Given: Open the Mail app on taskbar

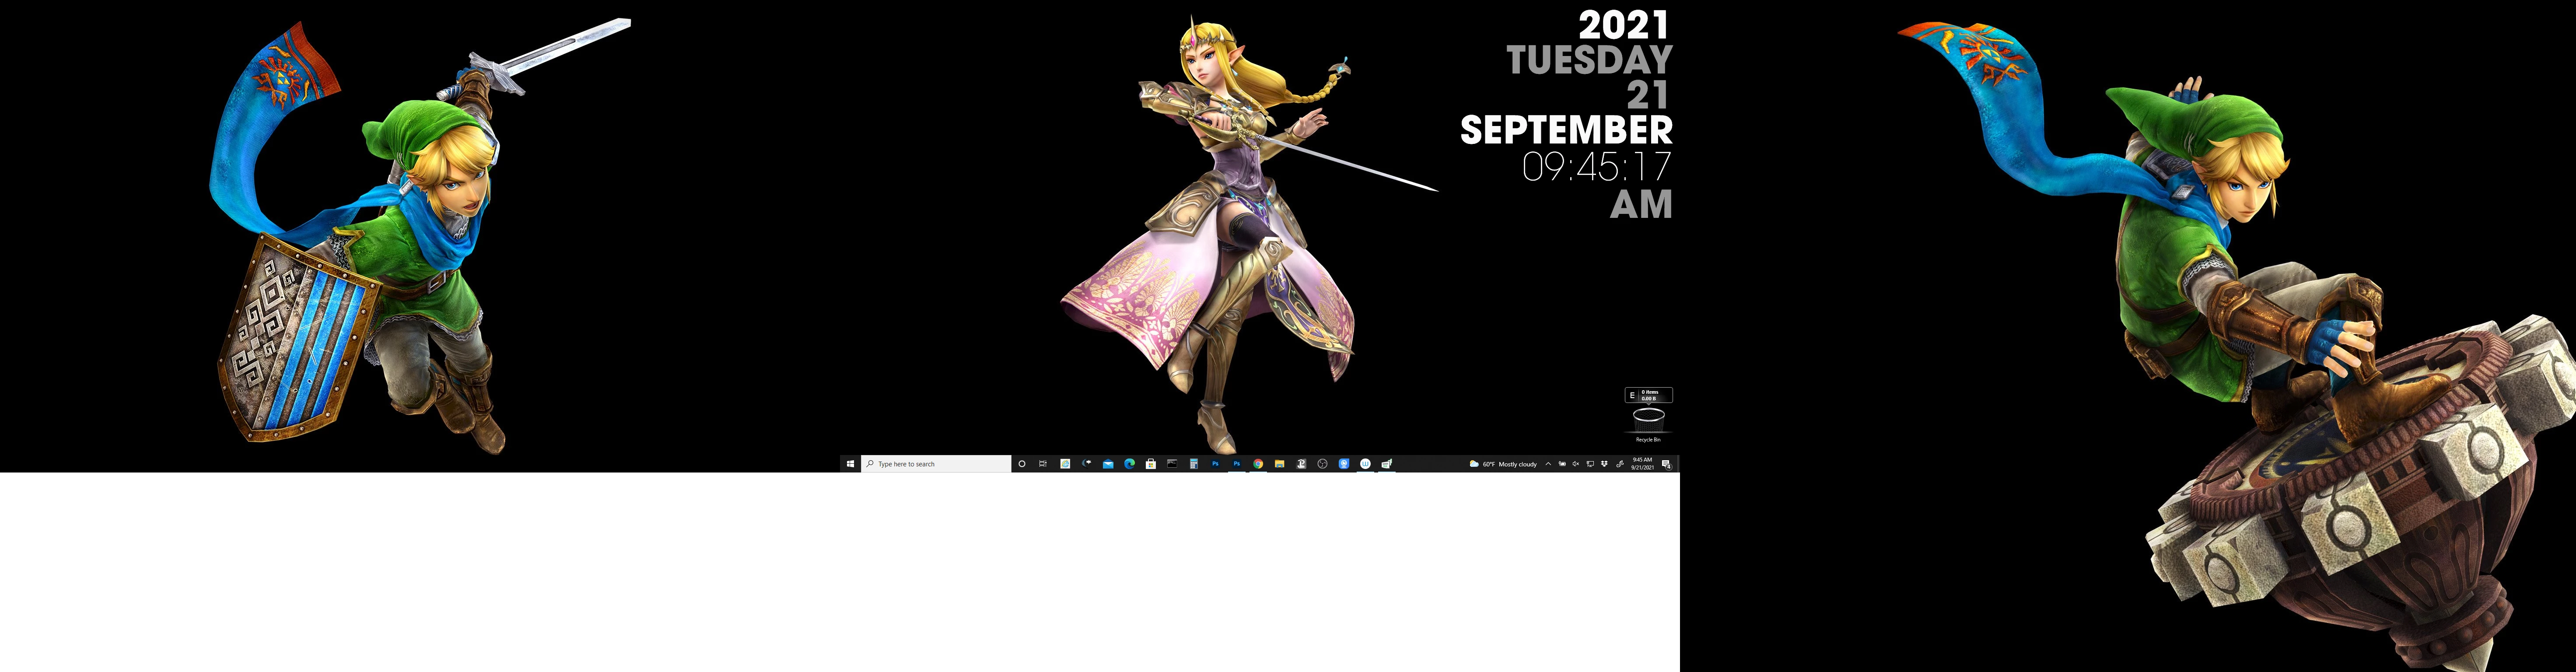Looking at the screenshot, I should click(1108, 464).
